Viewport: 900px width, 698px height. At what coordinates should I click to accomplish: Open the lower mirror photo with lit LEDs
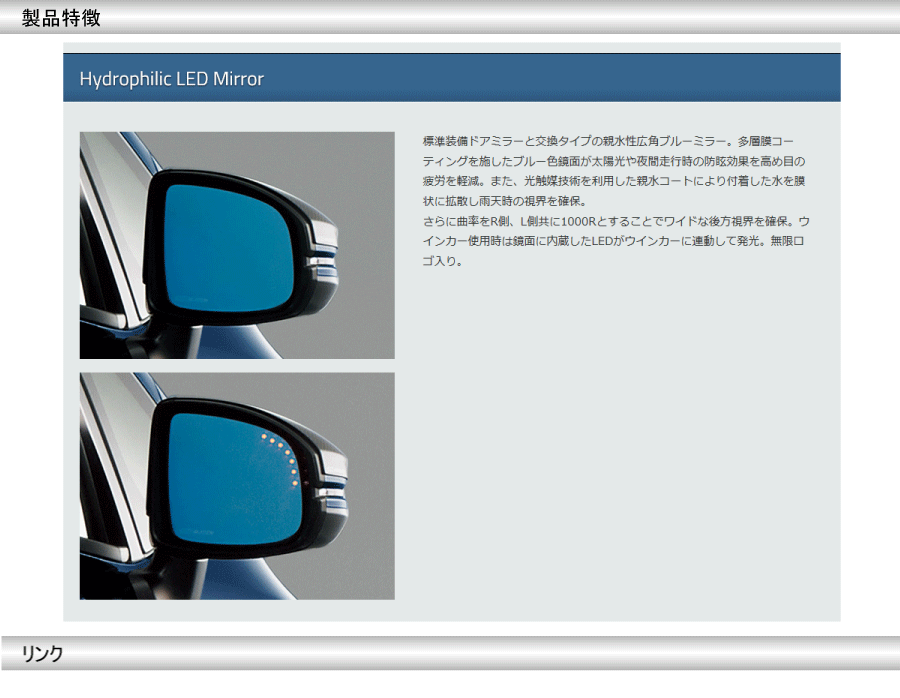[237, 486]
